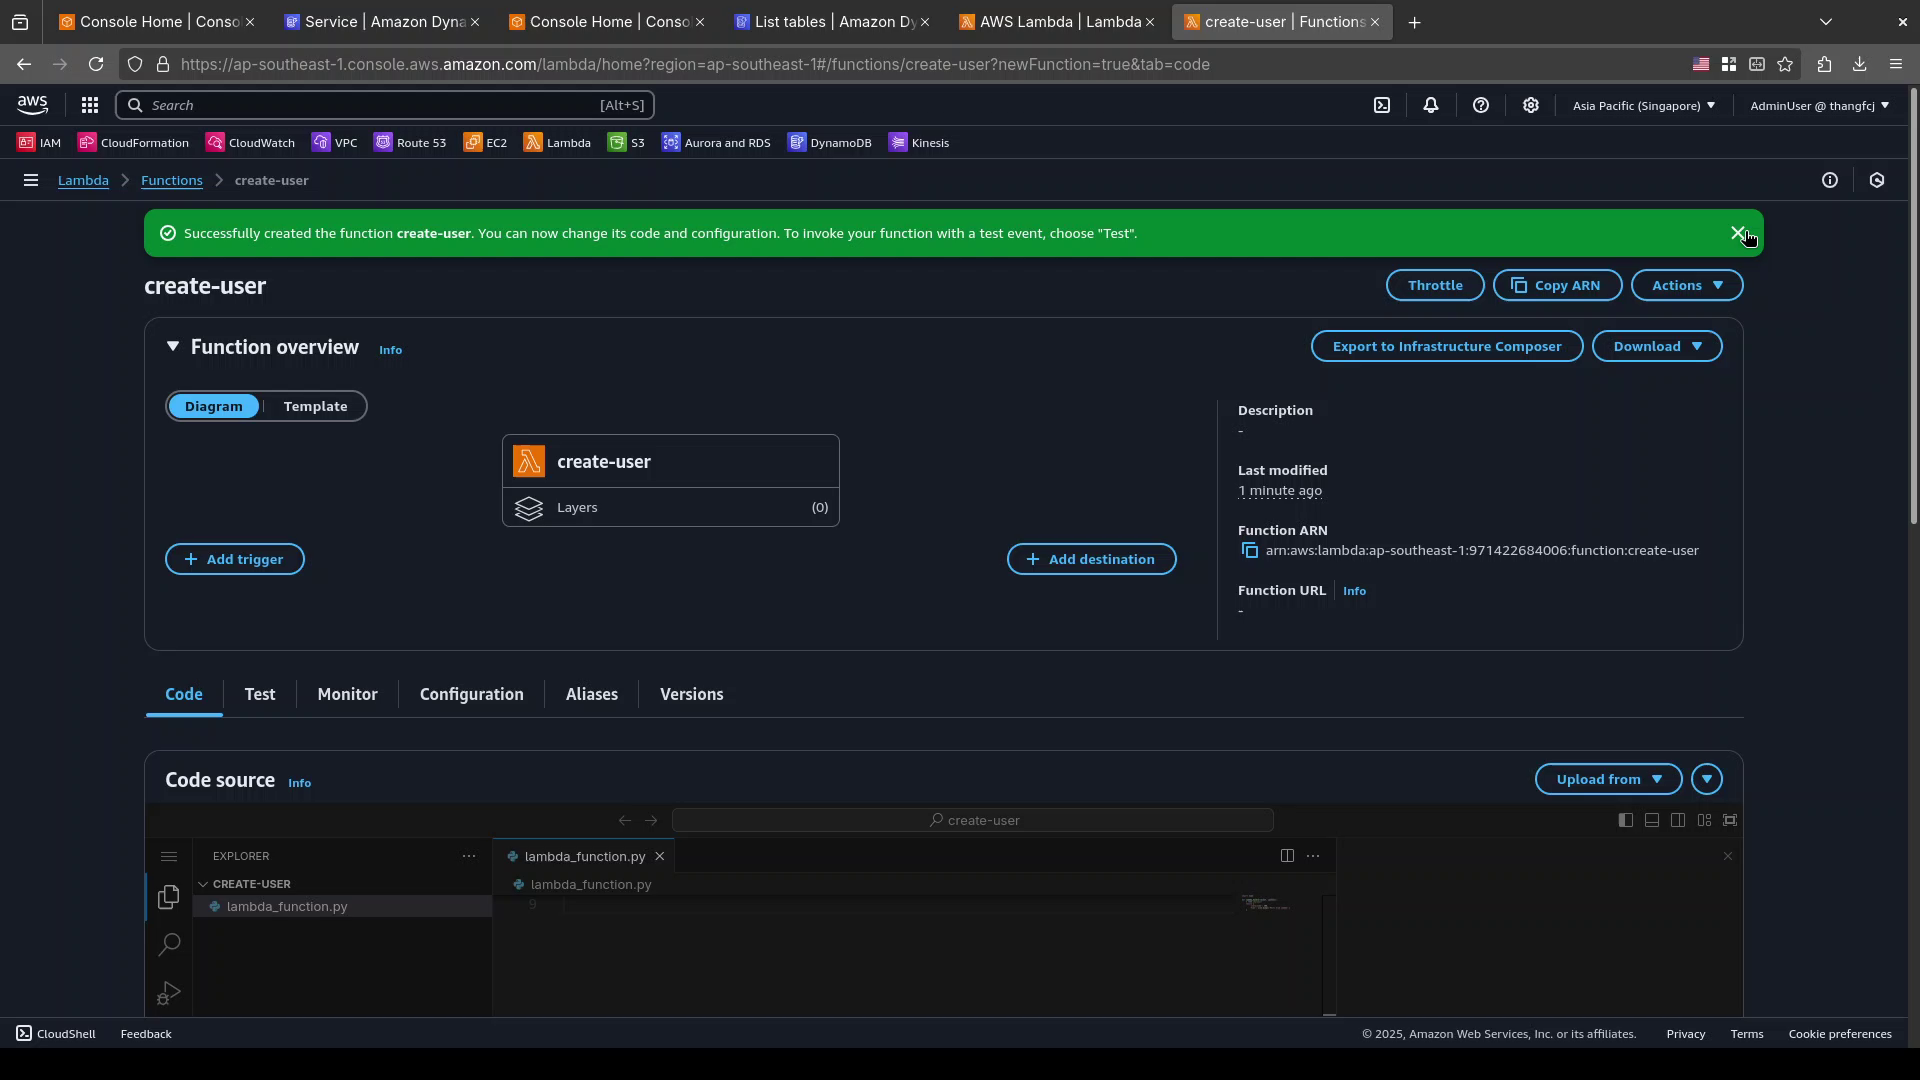
Task: Open the Download dropdown
Action: click(1657, 347)
